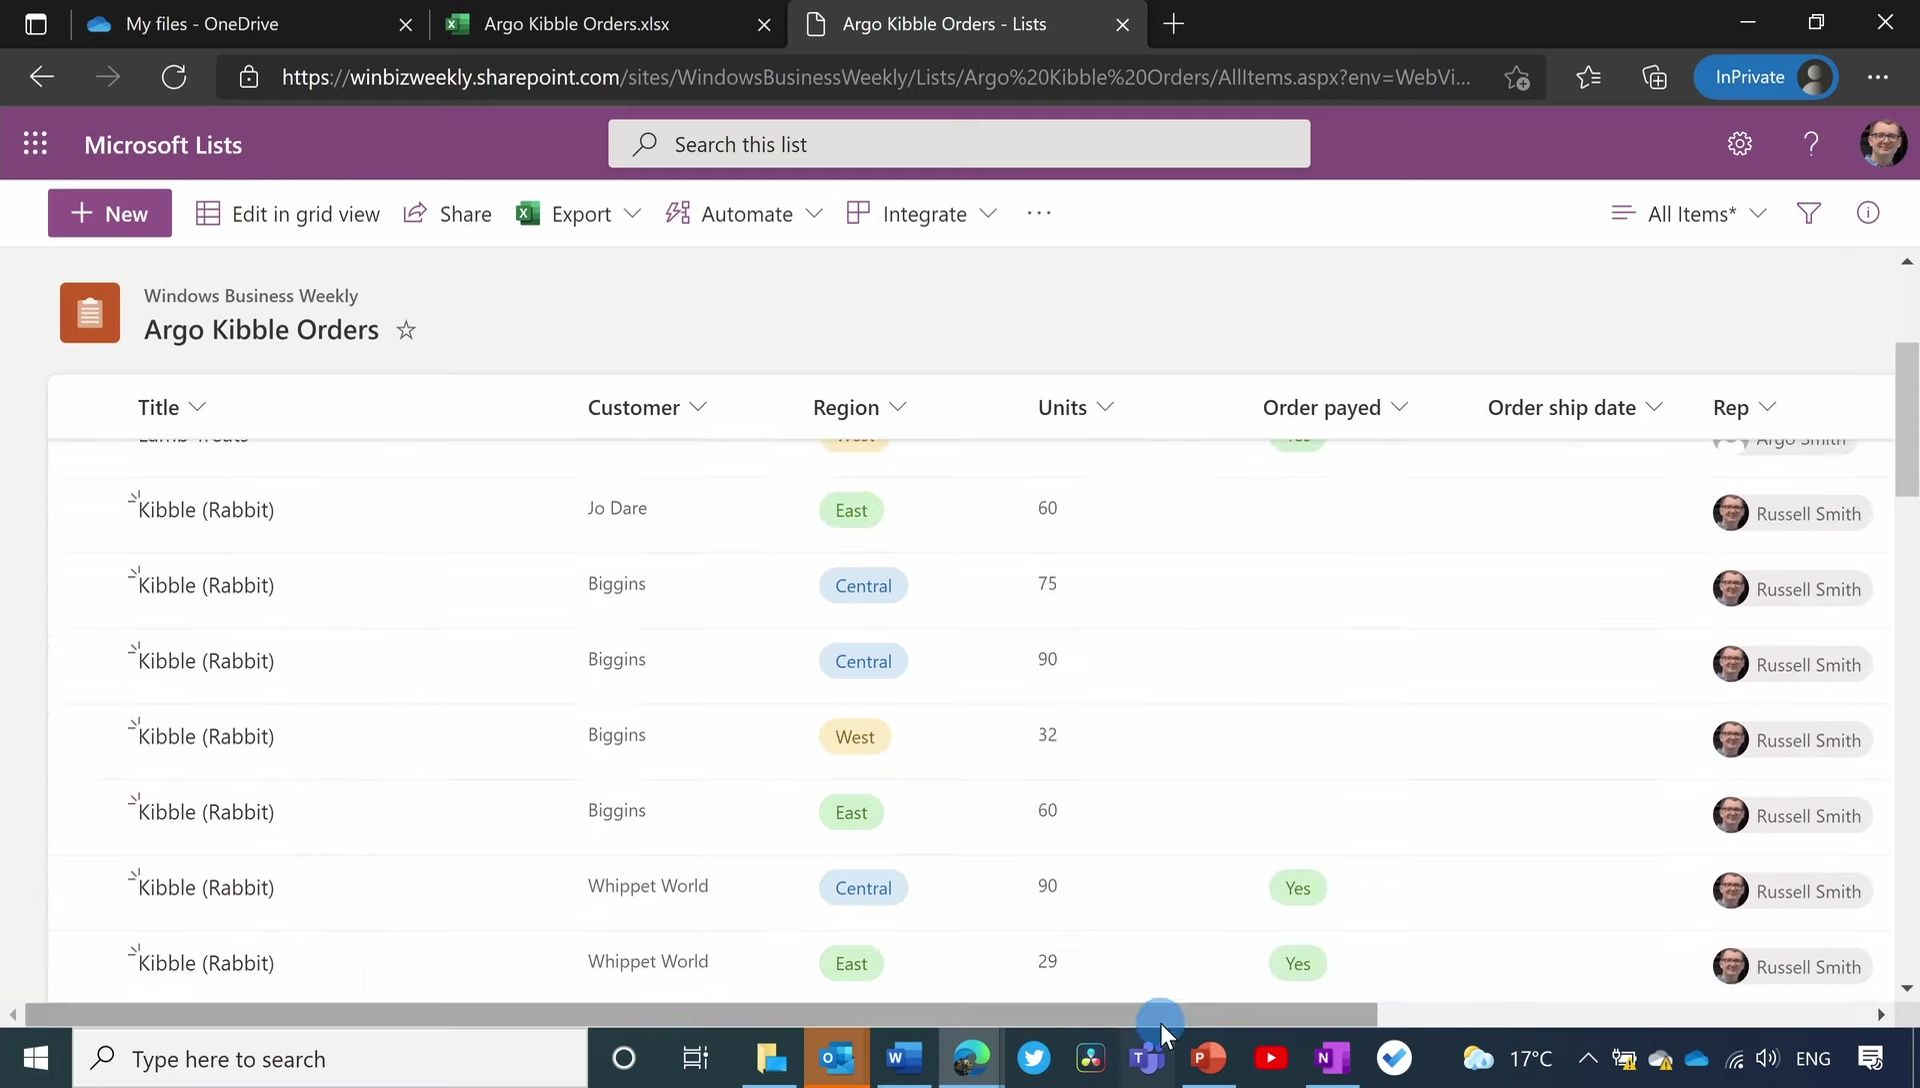Open the Rep column header menu

pyautogui.click(x=1745, y=407)
